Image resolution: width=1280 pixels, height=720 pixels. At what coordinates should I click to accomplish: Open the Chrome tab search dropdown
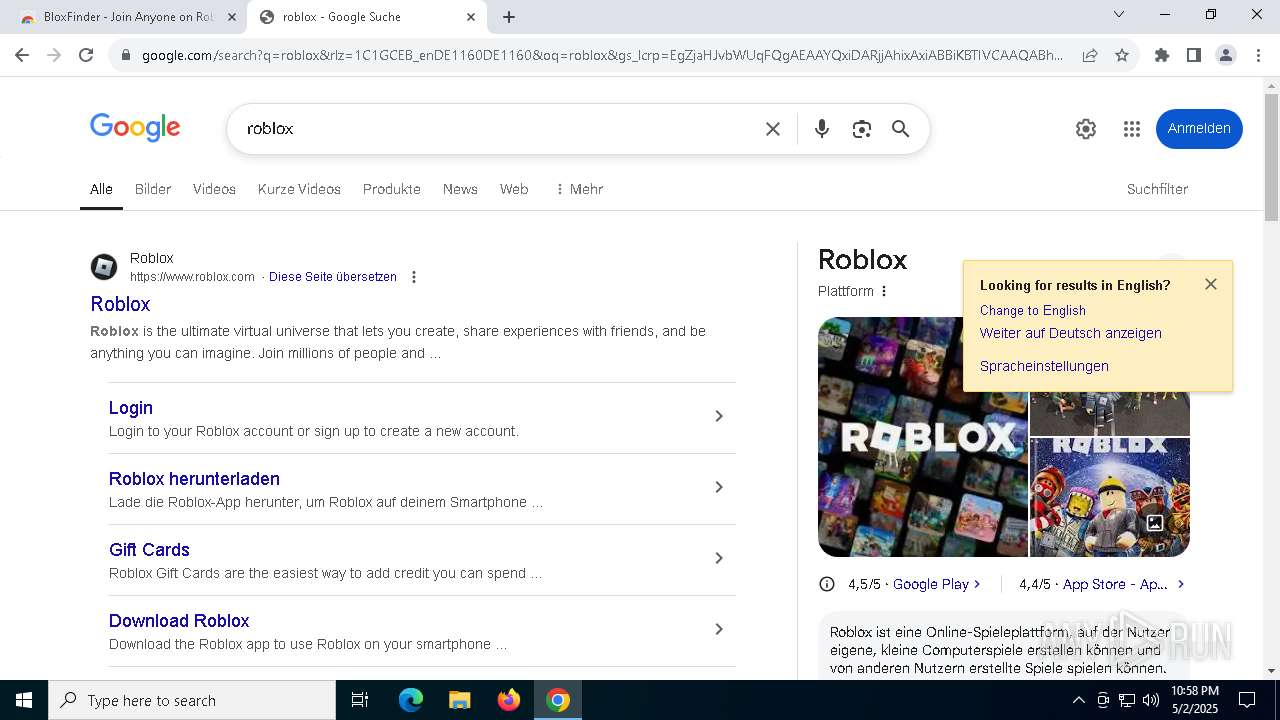click(x=1119, y=15)
